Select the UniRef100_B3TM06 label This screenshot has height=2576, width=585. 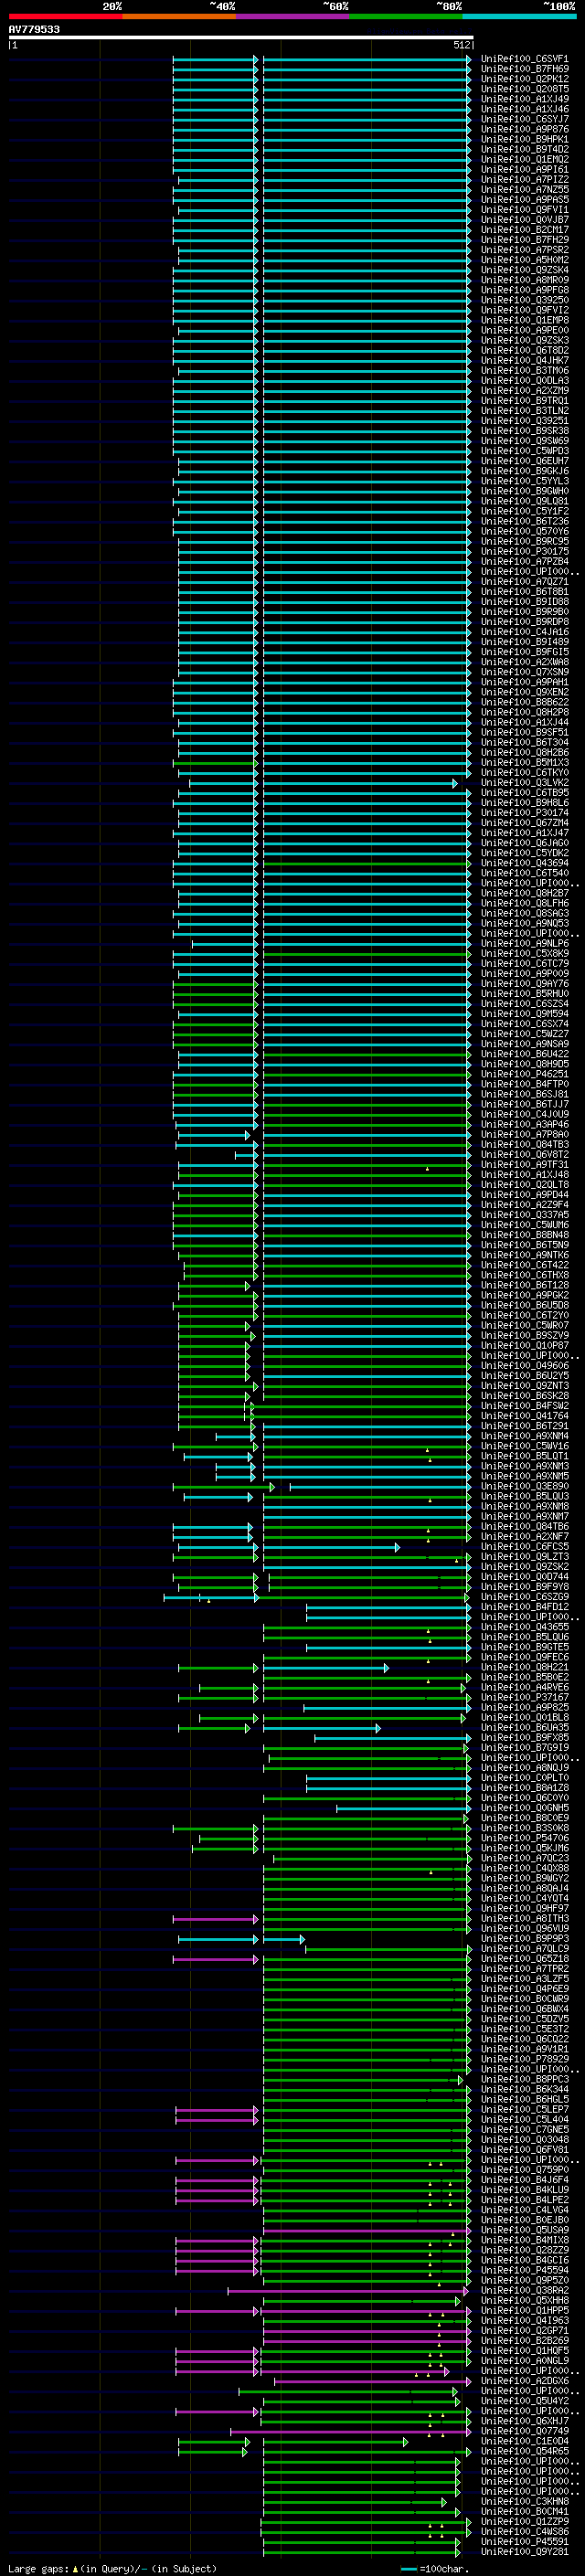pos(525,370)
